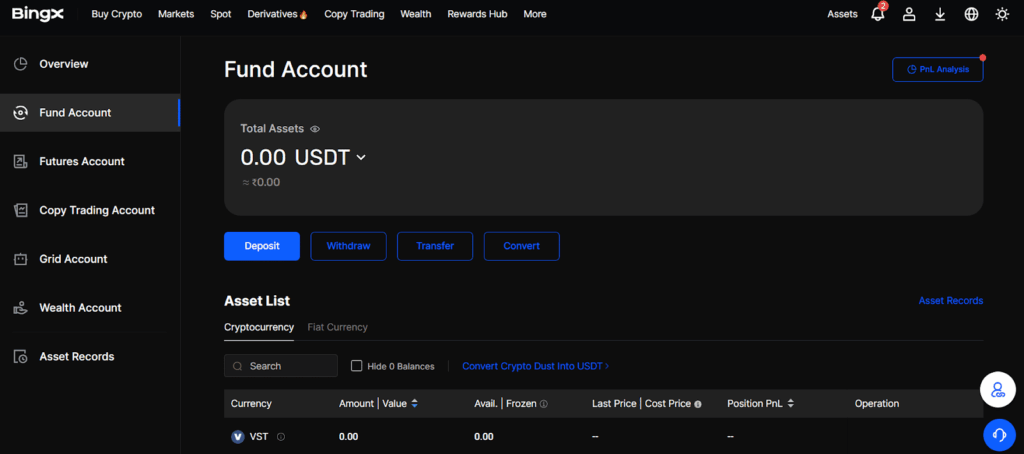1024x454 pixels.
Task: Expand the USDT currency dropdown
Action: pyautogui.click(x=361, y=157)
